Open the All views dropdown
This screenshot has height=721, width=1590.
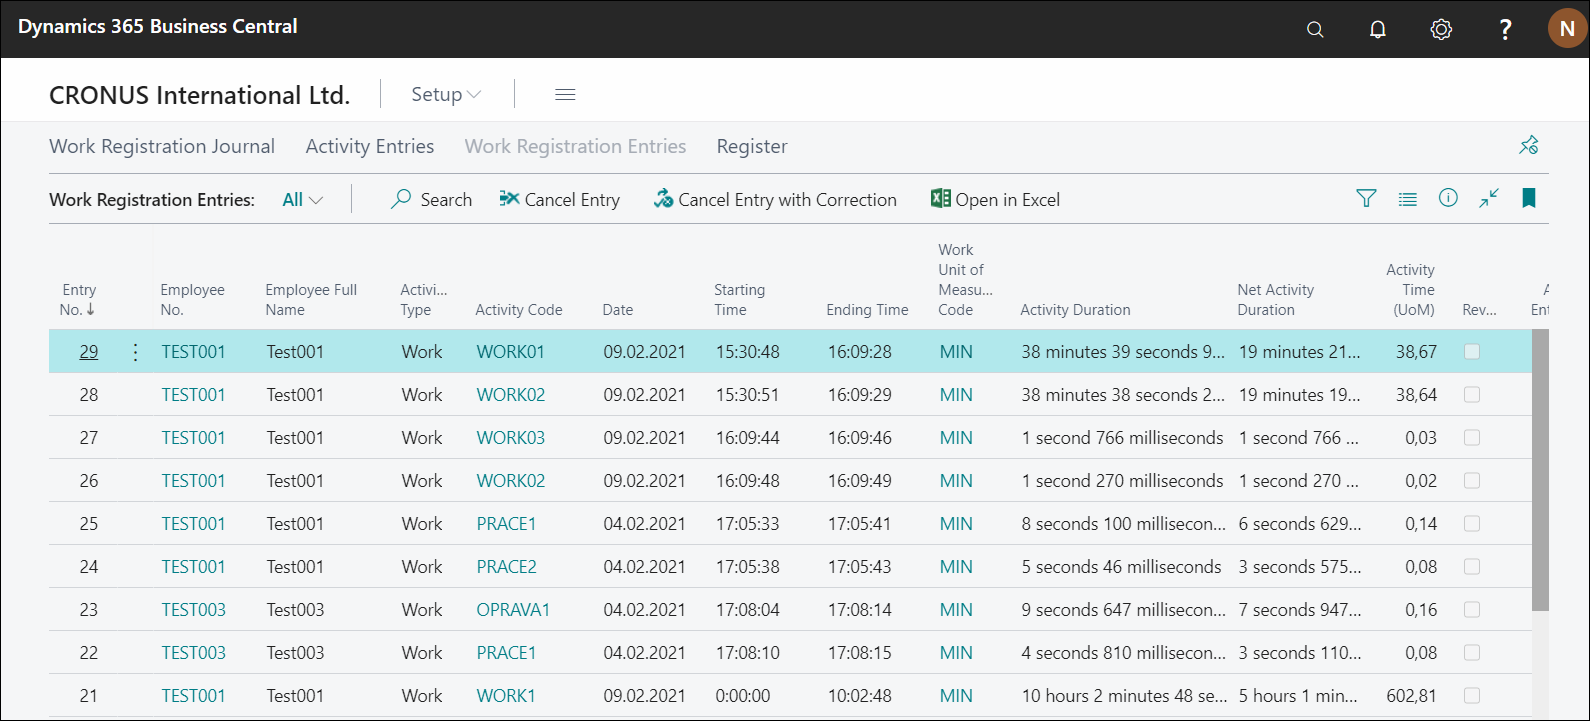pyautogui.click(x=302, y=200)
